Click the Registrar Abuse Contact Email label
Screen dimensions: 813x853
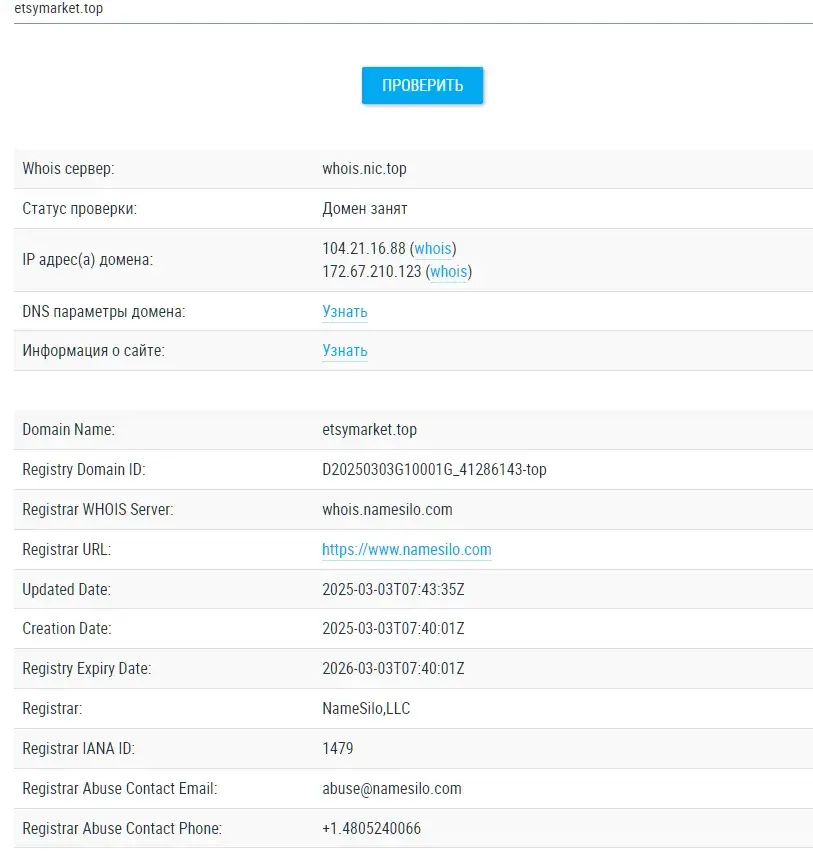point(120,789)
